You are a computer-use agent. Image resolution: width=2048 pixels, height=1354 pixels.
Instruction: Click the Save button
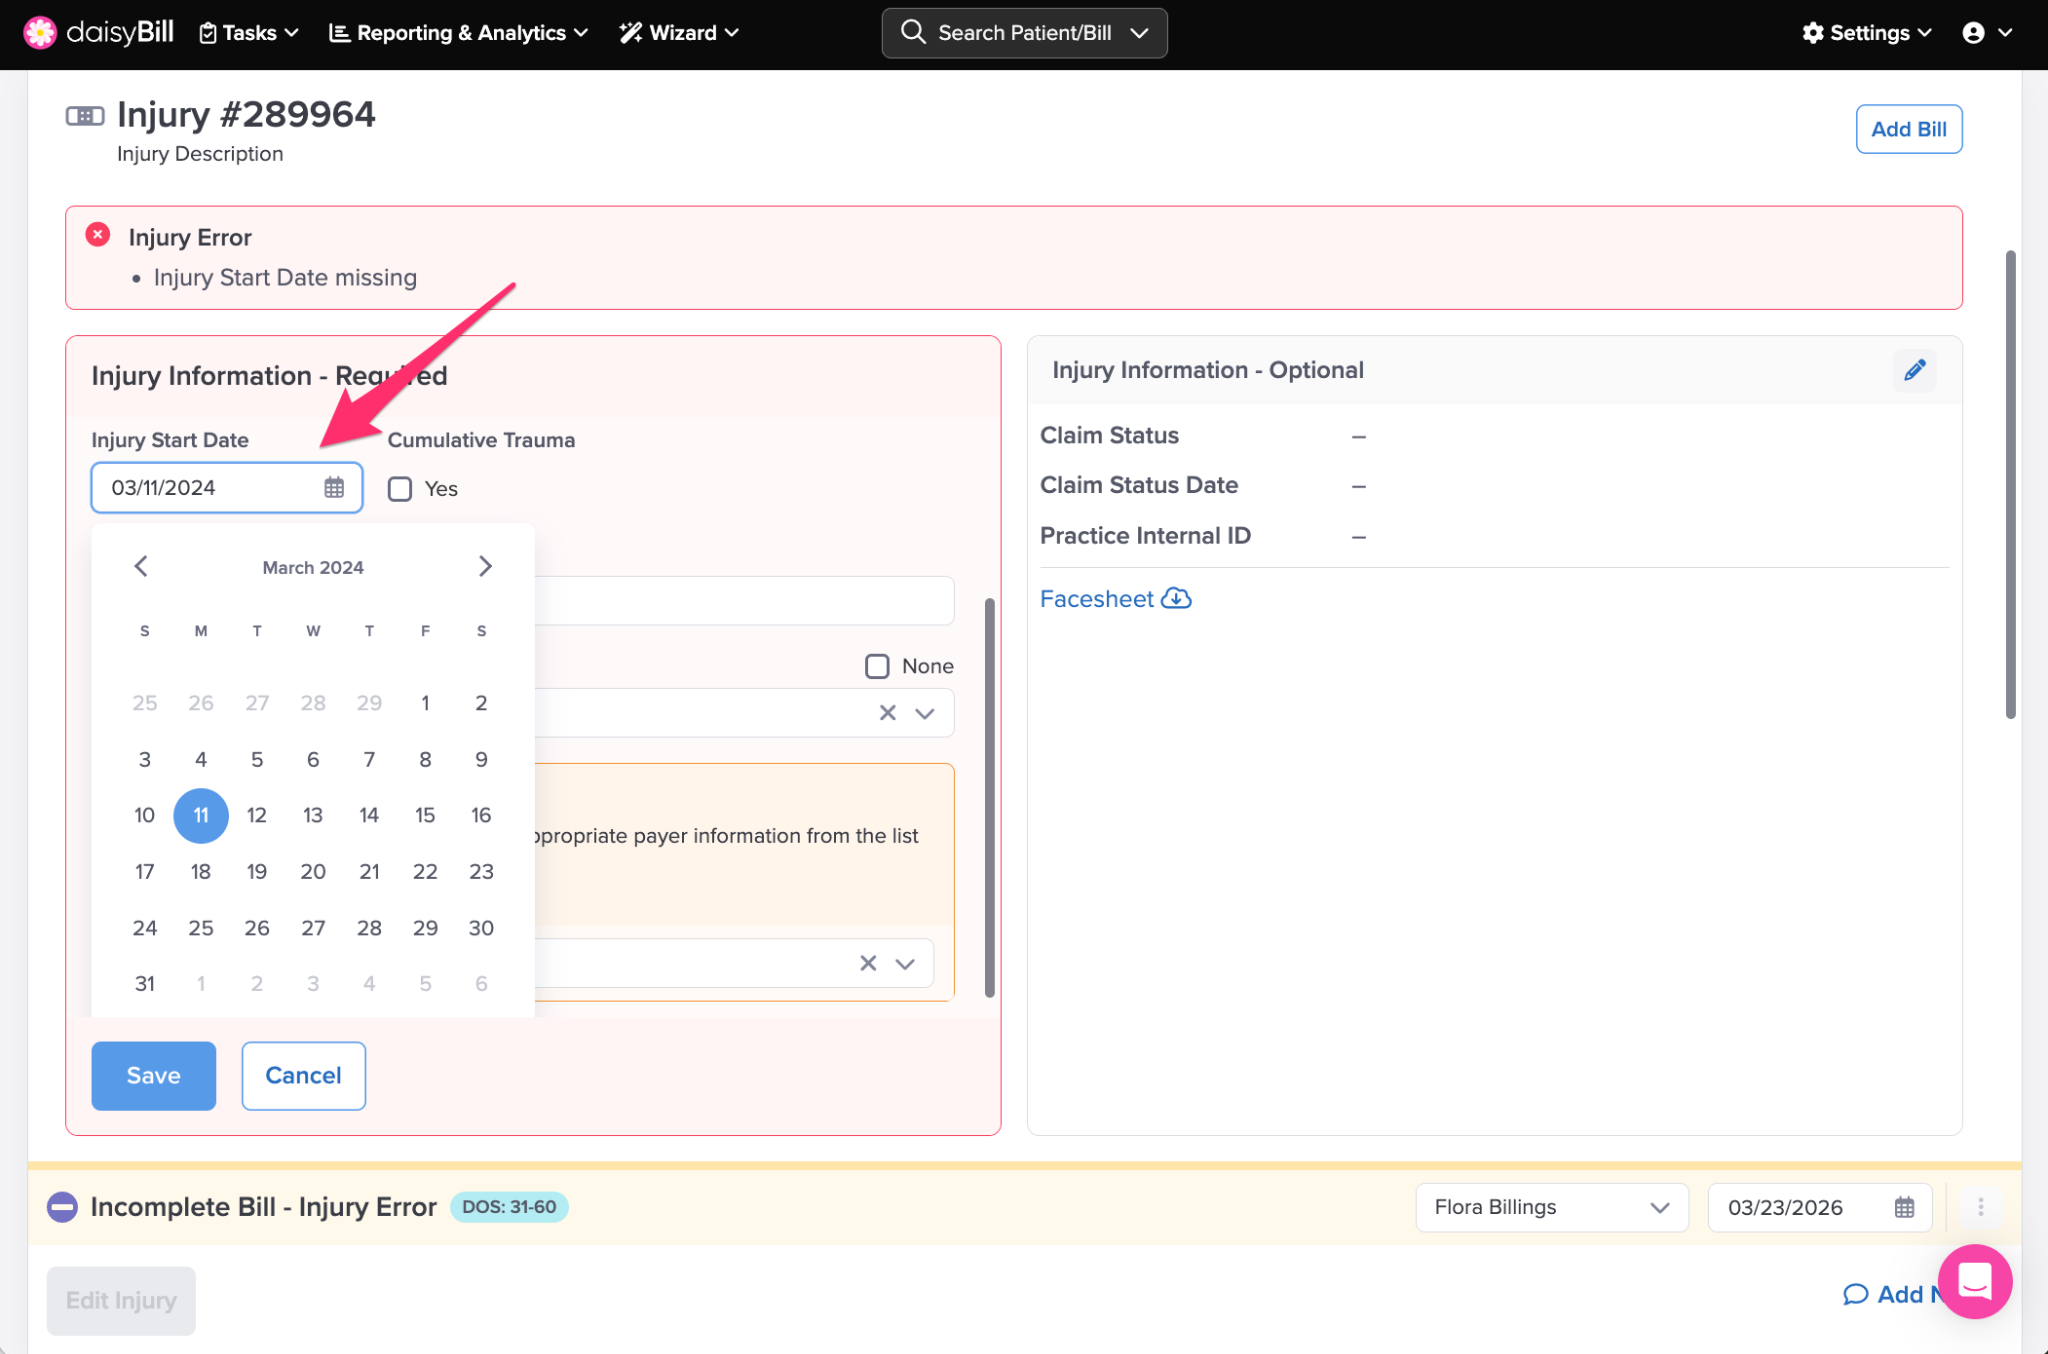153,1075
